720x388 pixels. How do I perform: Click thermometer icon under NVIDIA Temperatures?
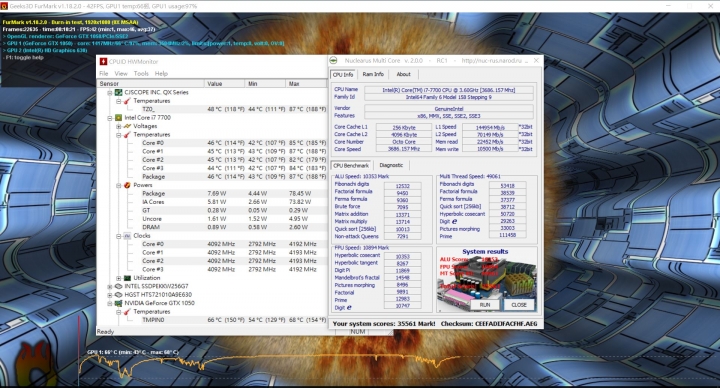[x=127, y=311]
